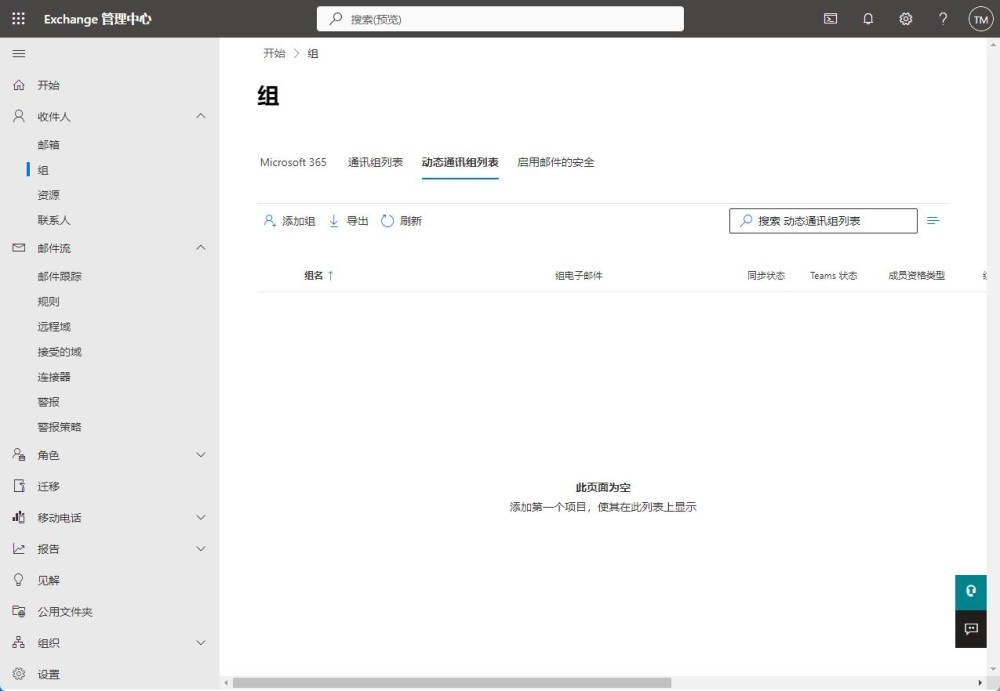This screenshot has width=1000, height=691.
Task: Open the settings gear in top bar
Action: [x=906, y=19]
